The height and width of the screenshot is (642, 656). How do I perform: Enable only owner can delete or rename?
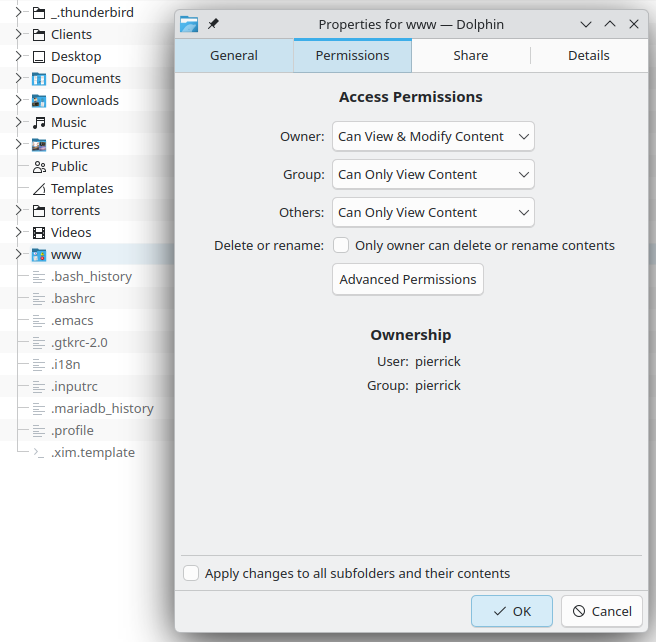tap(341, 245)
